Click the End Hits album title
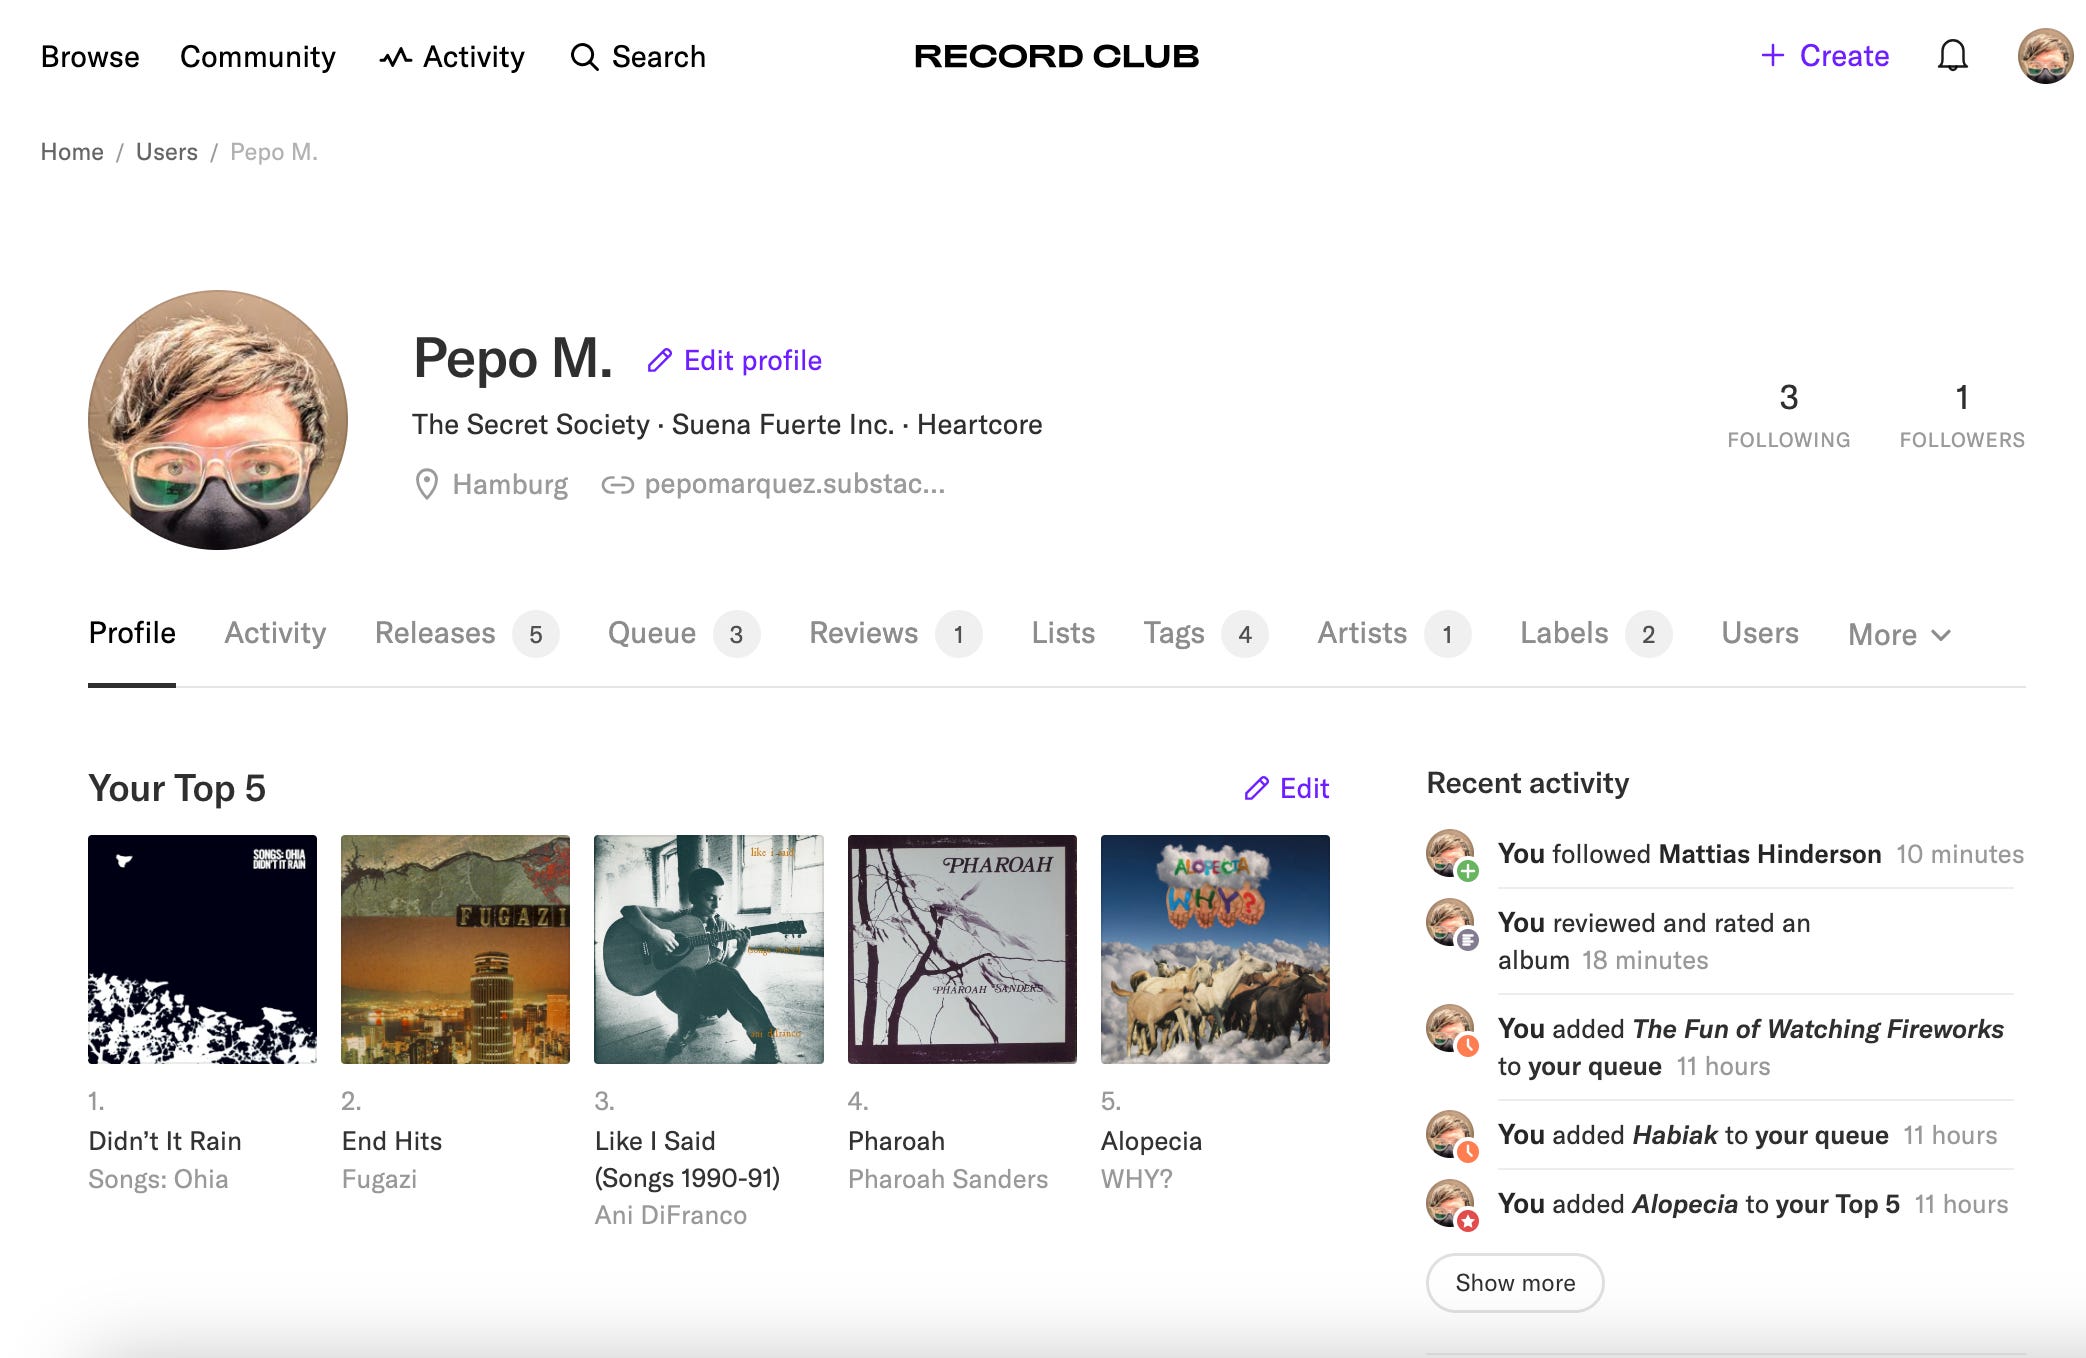 pyautogui.click(x=392, y=1141)
